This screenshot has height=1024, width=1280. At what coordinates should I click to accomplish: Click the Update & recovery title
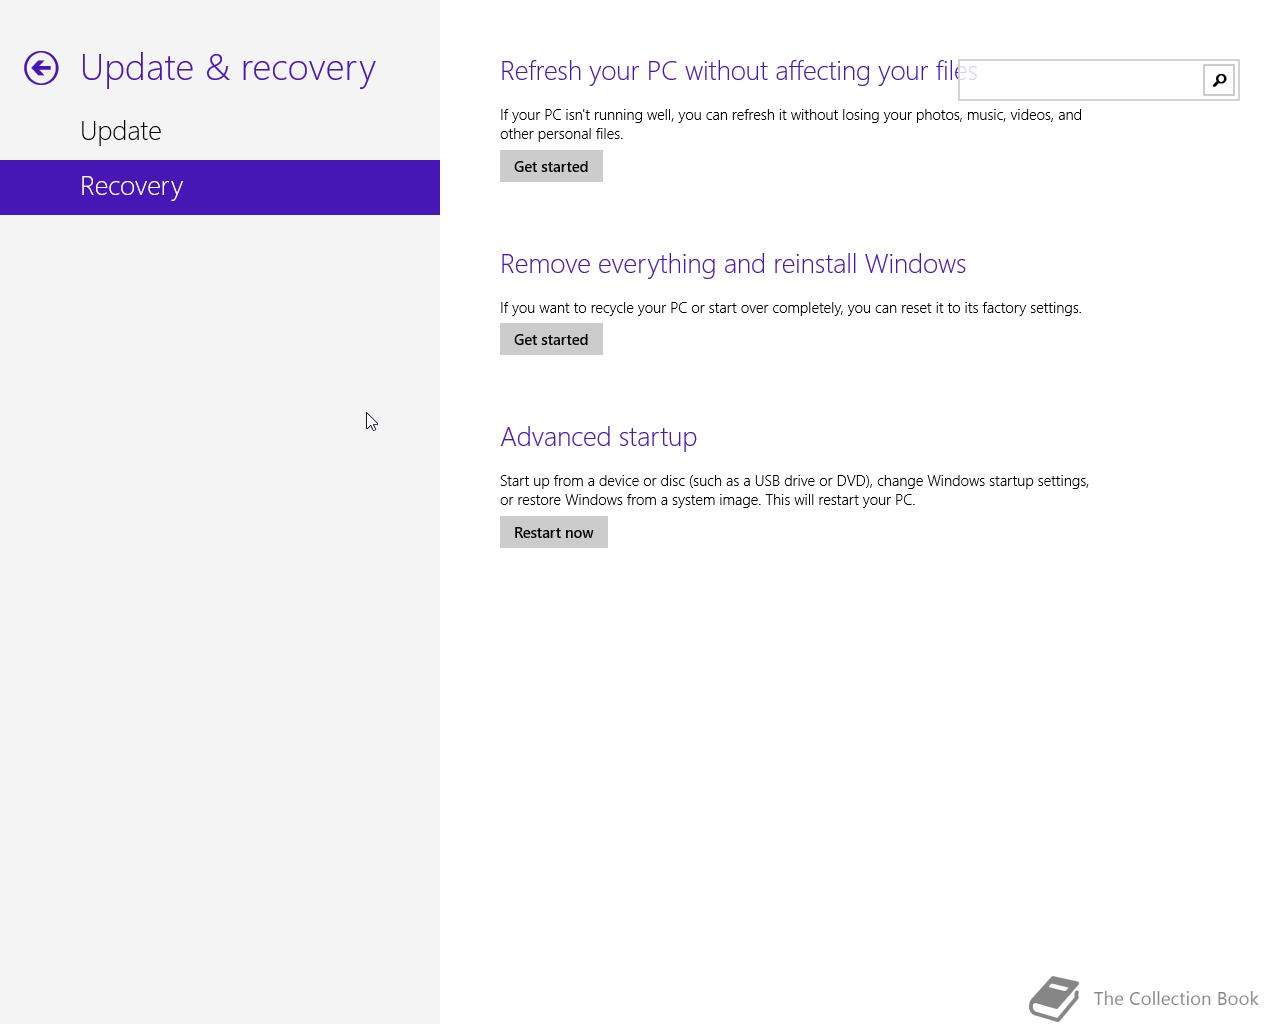point(228,67)
